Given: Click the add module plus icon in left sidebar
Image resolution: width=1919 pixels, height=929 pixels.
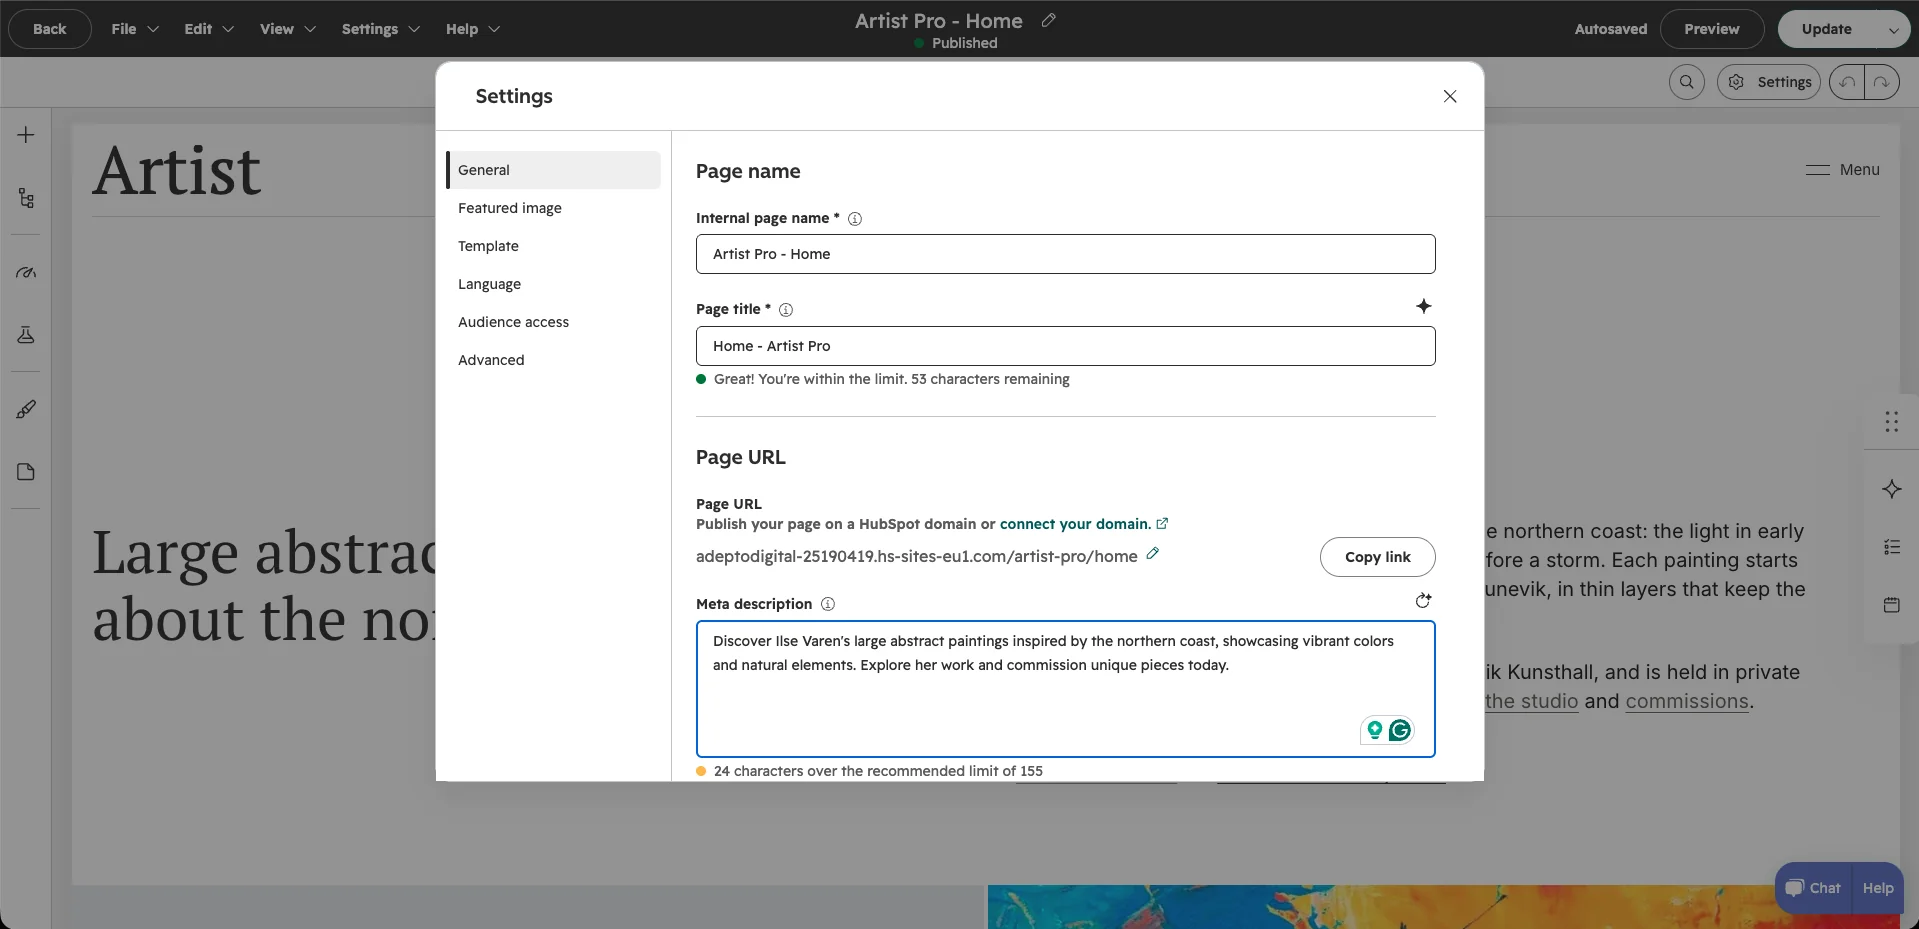Looking at the screenshot, I should [26, 135].
